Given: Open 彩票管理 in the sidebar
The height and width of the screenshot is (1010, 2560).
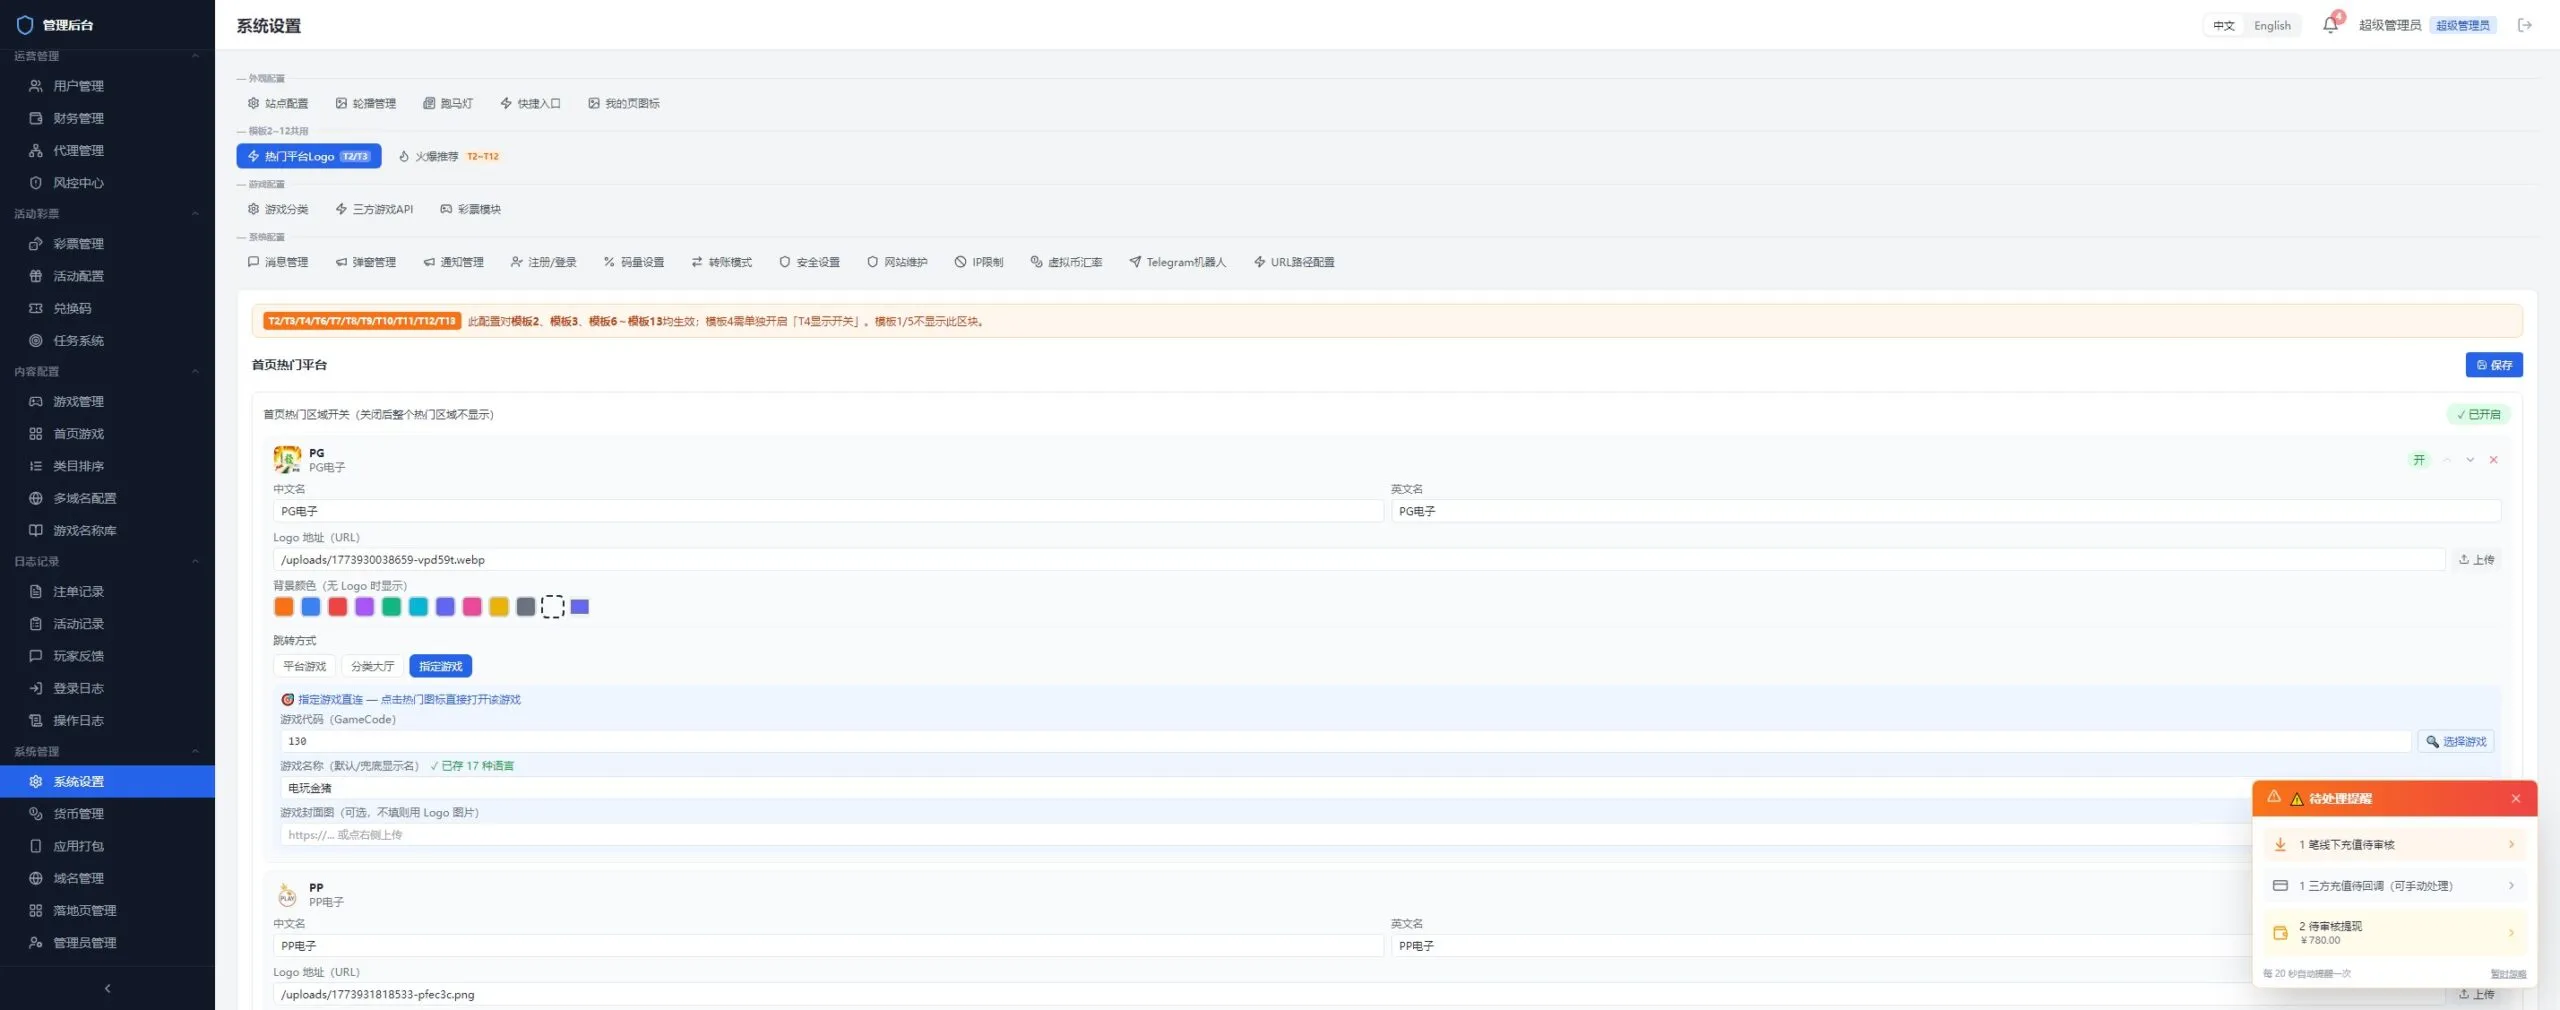Looking at the screenshot, I should (x=107, y=244).
